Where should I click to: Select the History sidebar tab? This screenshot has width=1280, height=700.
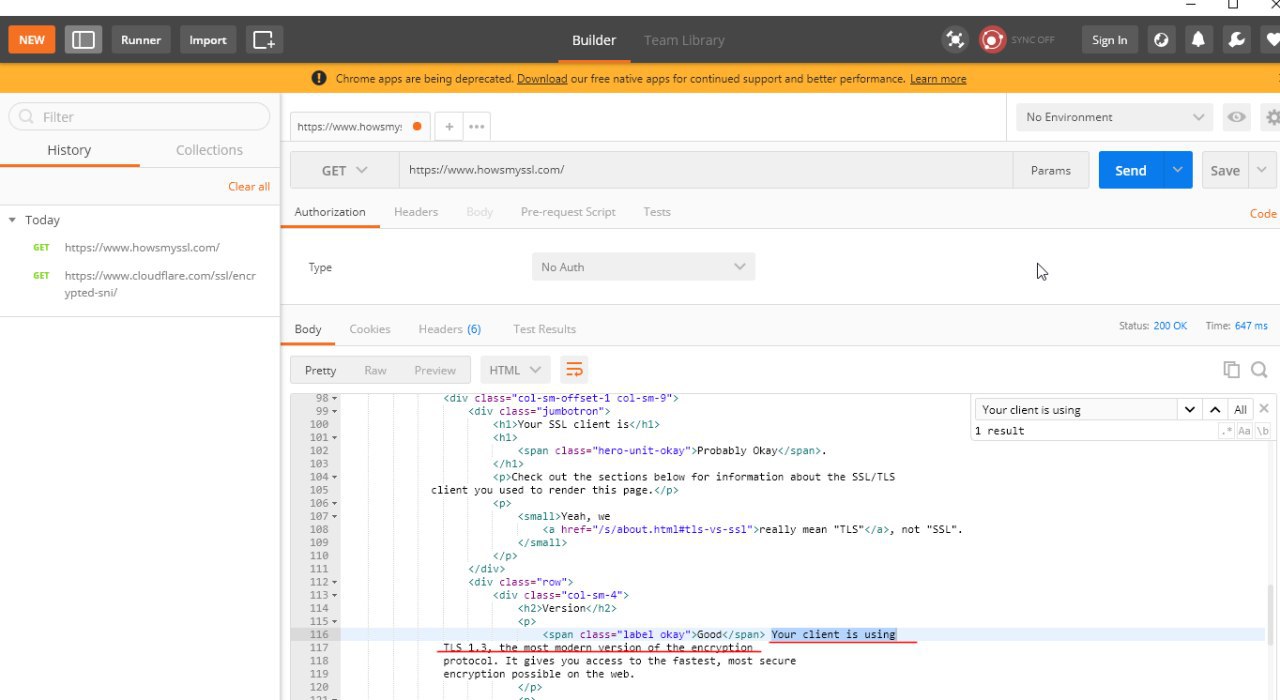tap(69, 150)
